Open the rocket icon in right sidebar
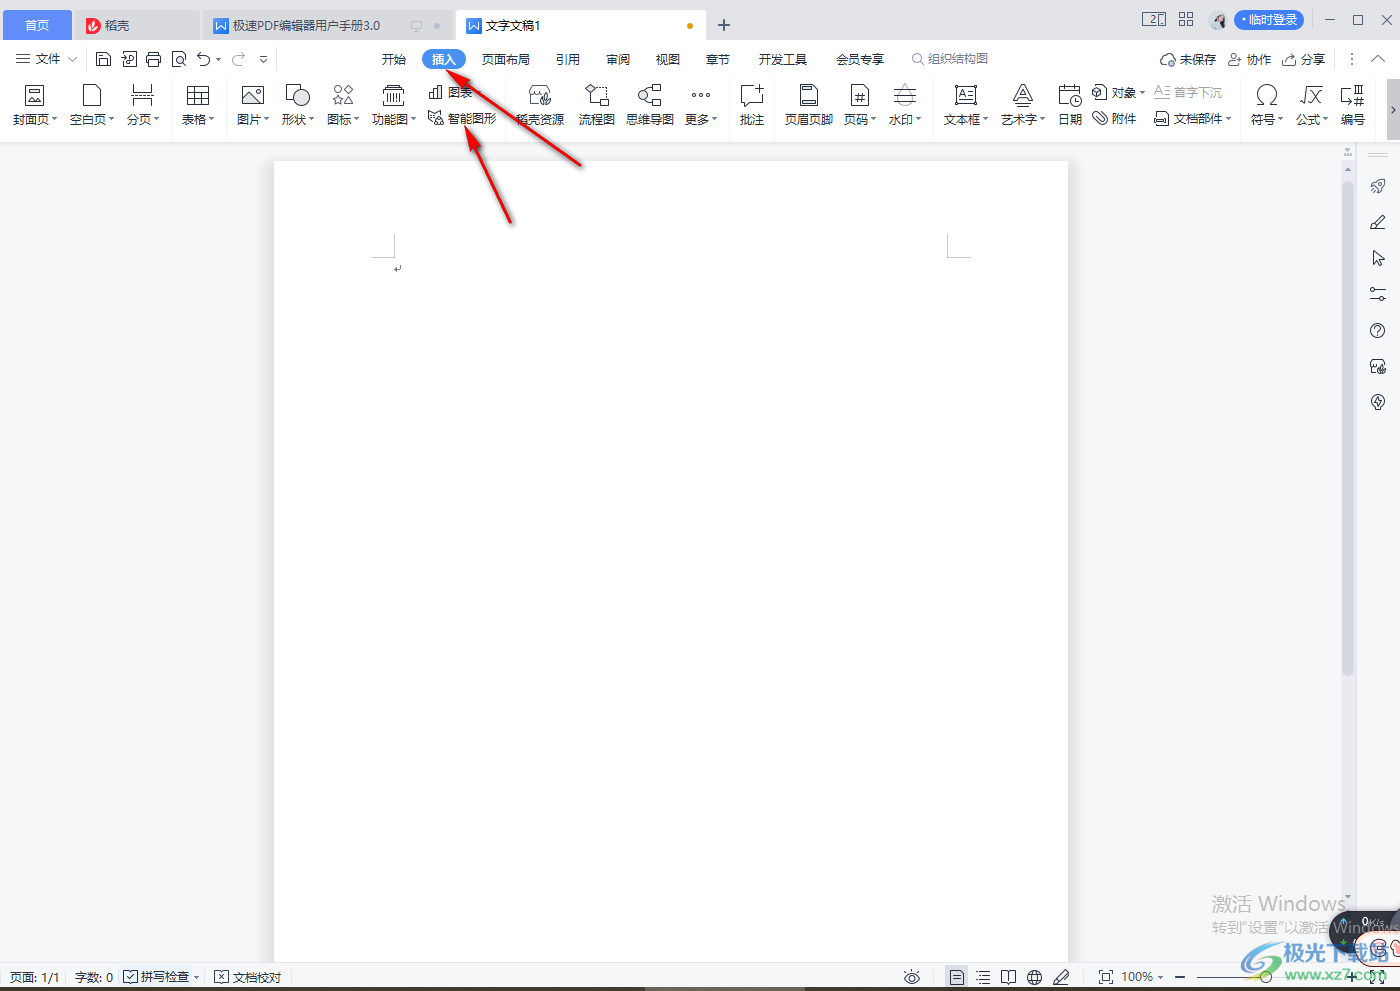Image resolution: width=1400 pixels, height=991 pixels. coord(1378,186)
